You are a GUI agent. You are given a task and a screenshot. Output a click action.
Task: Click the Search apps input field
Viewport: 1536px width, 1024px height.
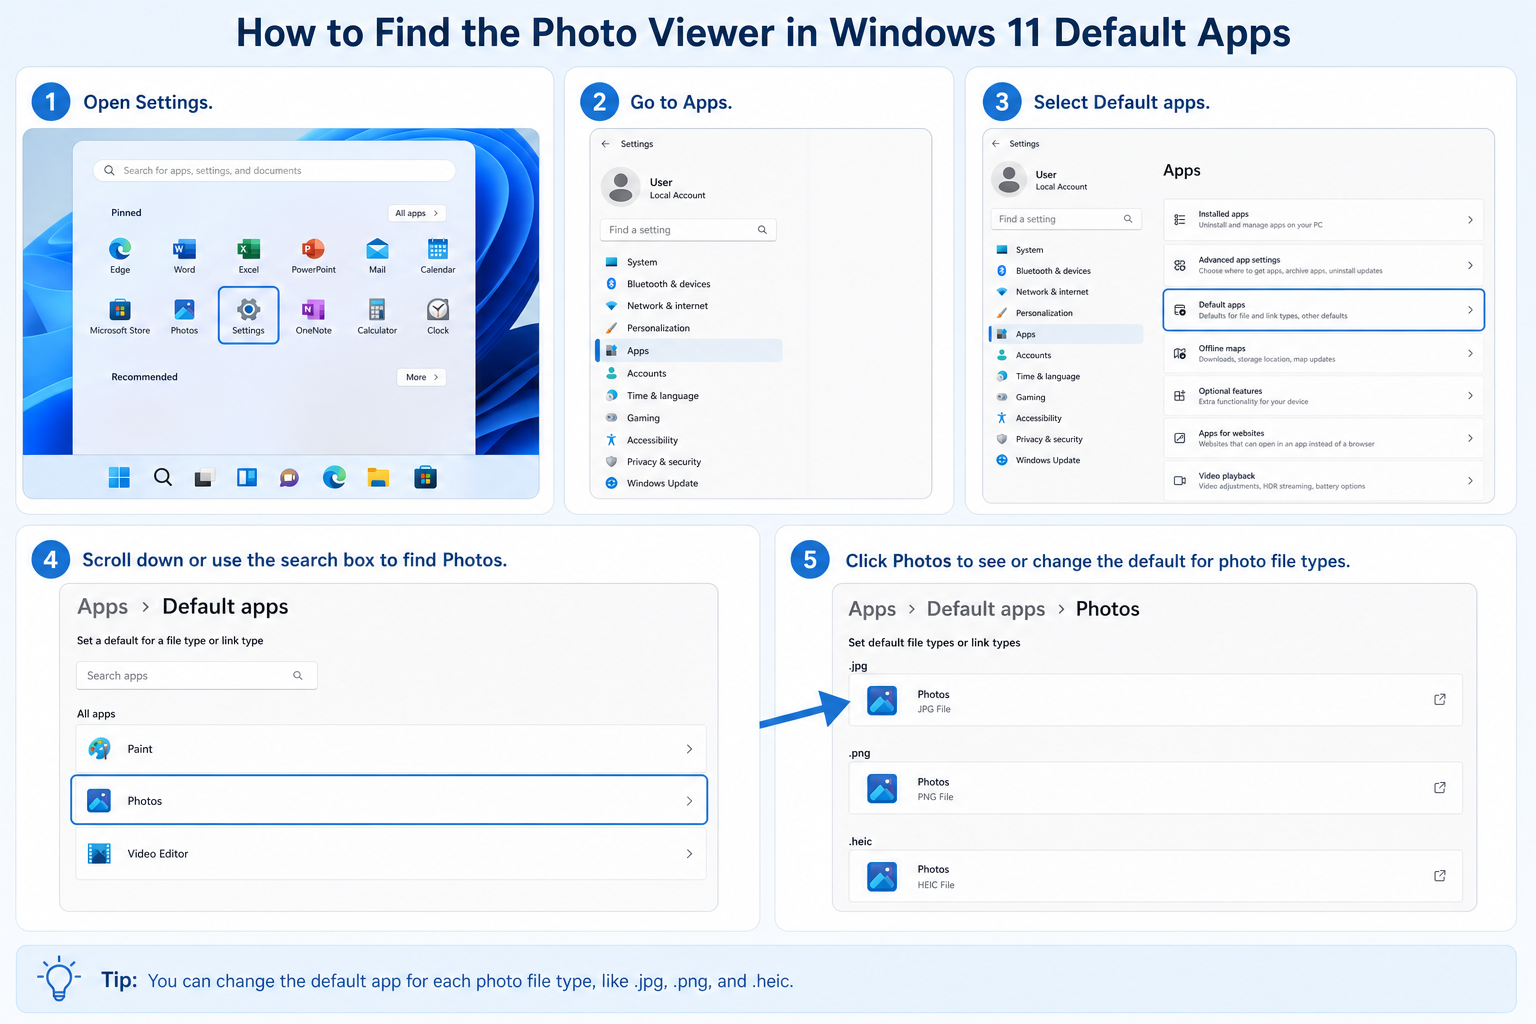tap(197, 676)
